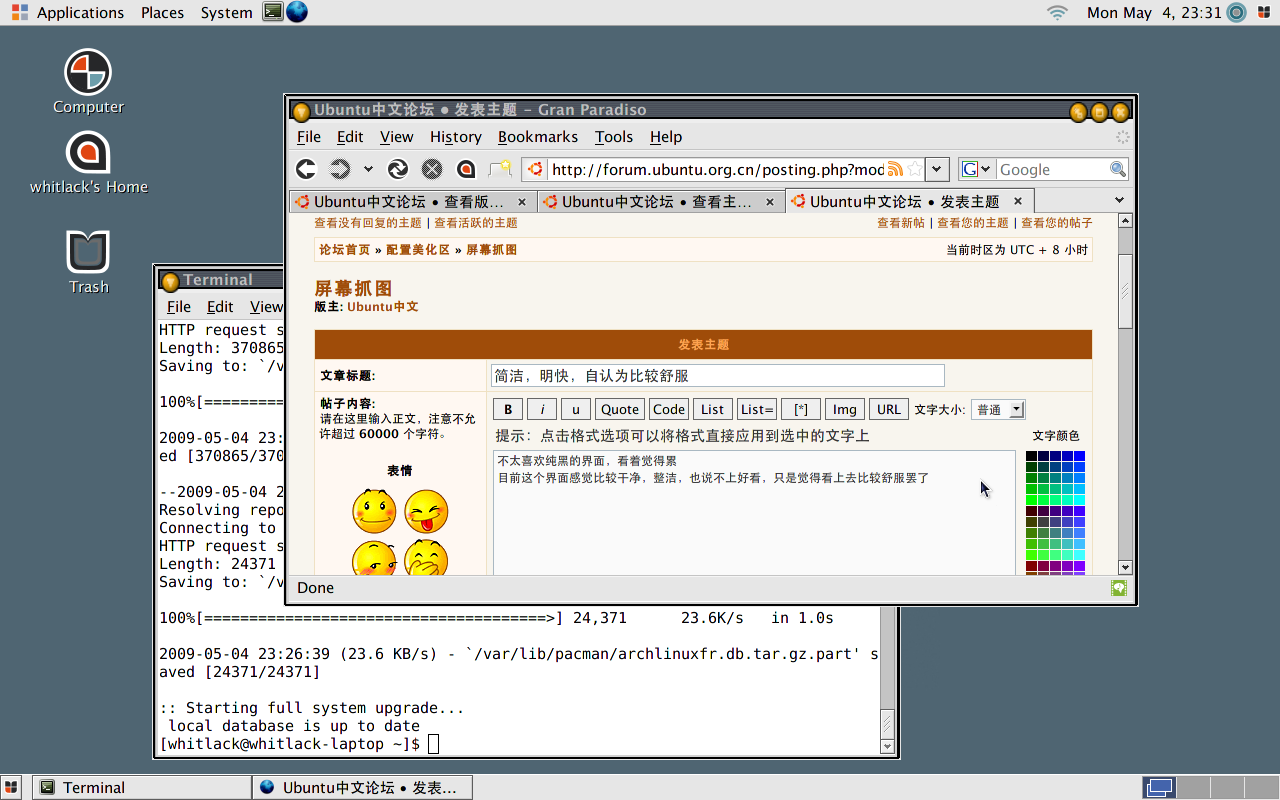The width and height of the screenshot is (1280, 800).
Task: Click the browser page scrollbar thumb
Action: pyautogui.click(x=1125, y=291)
